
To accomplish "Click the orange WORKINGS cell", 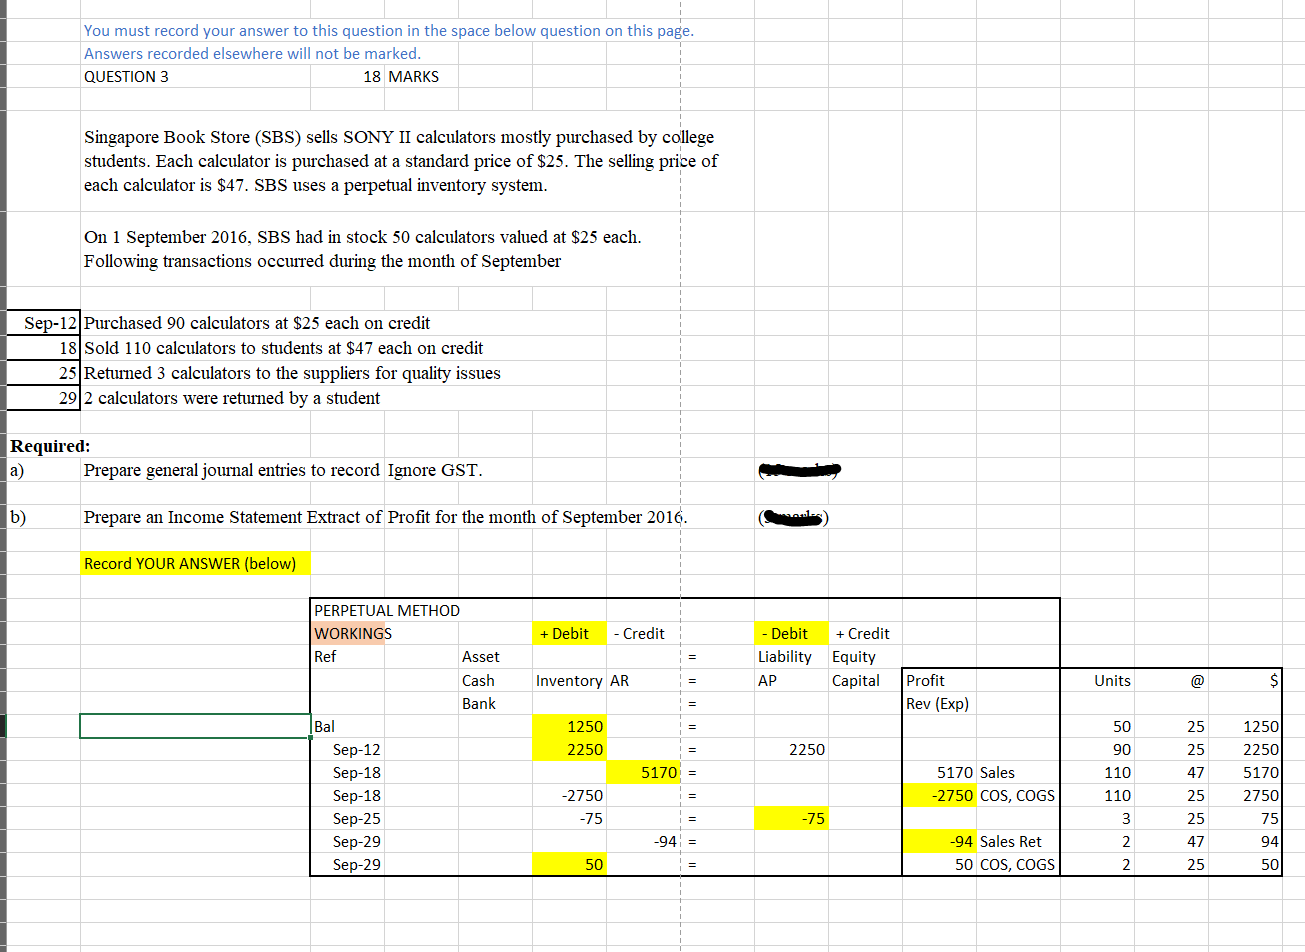I will 349,634.
